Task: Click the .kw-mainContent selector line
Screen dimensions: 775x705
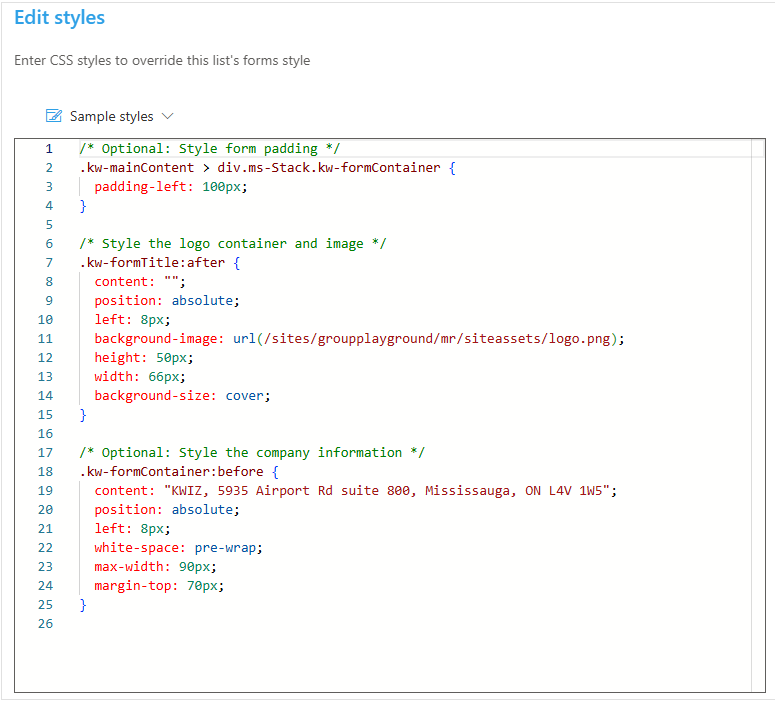Action: click(267, 168)
